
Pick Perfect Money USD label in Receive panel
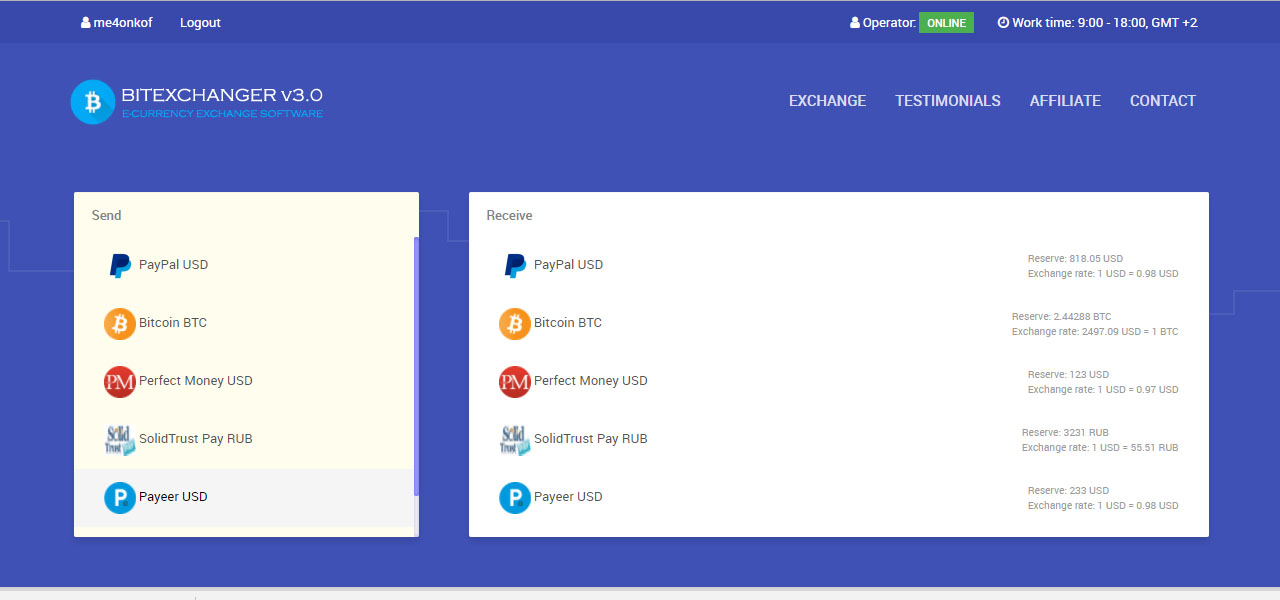(591, 381)
